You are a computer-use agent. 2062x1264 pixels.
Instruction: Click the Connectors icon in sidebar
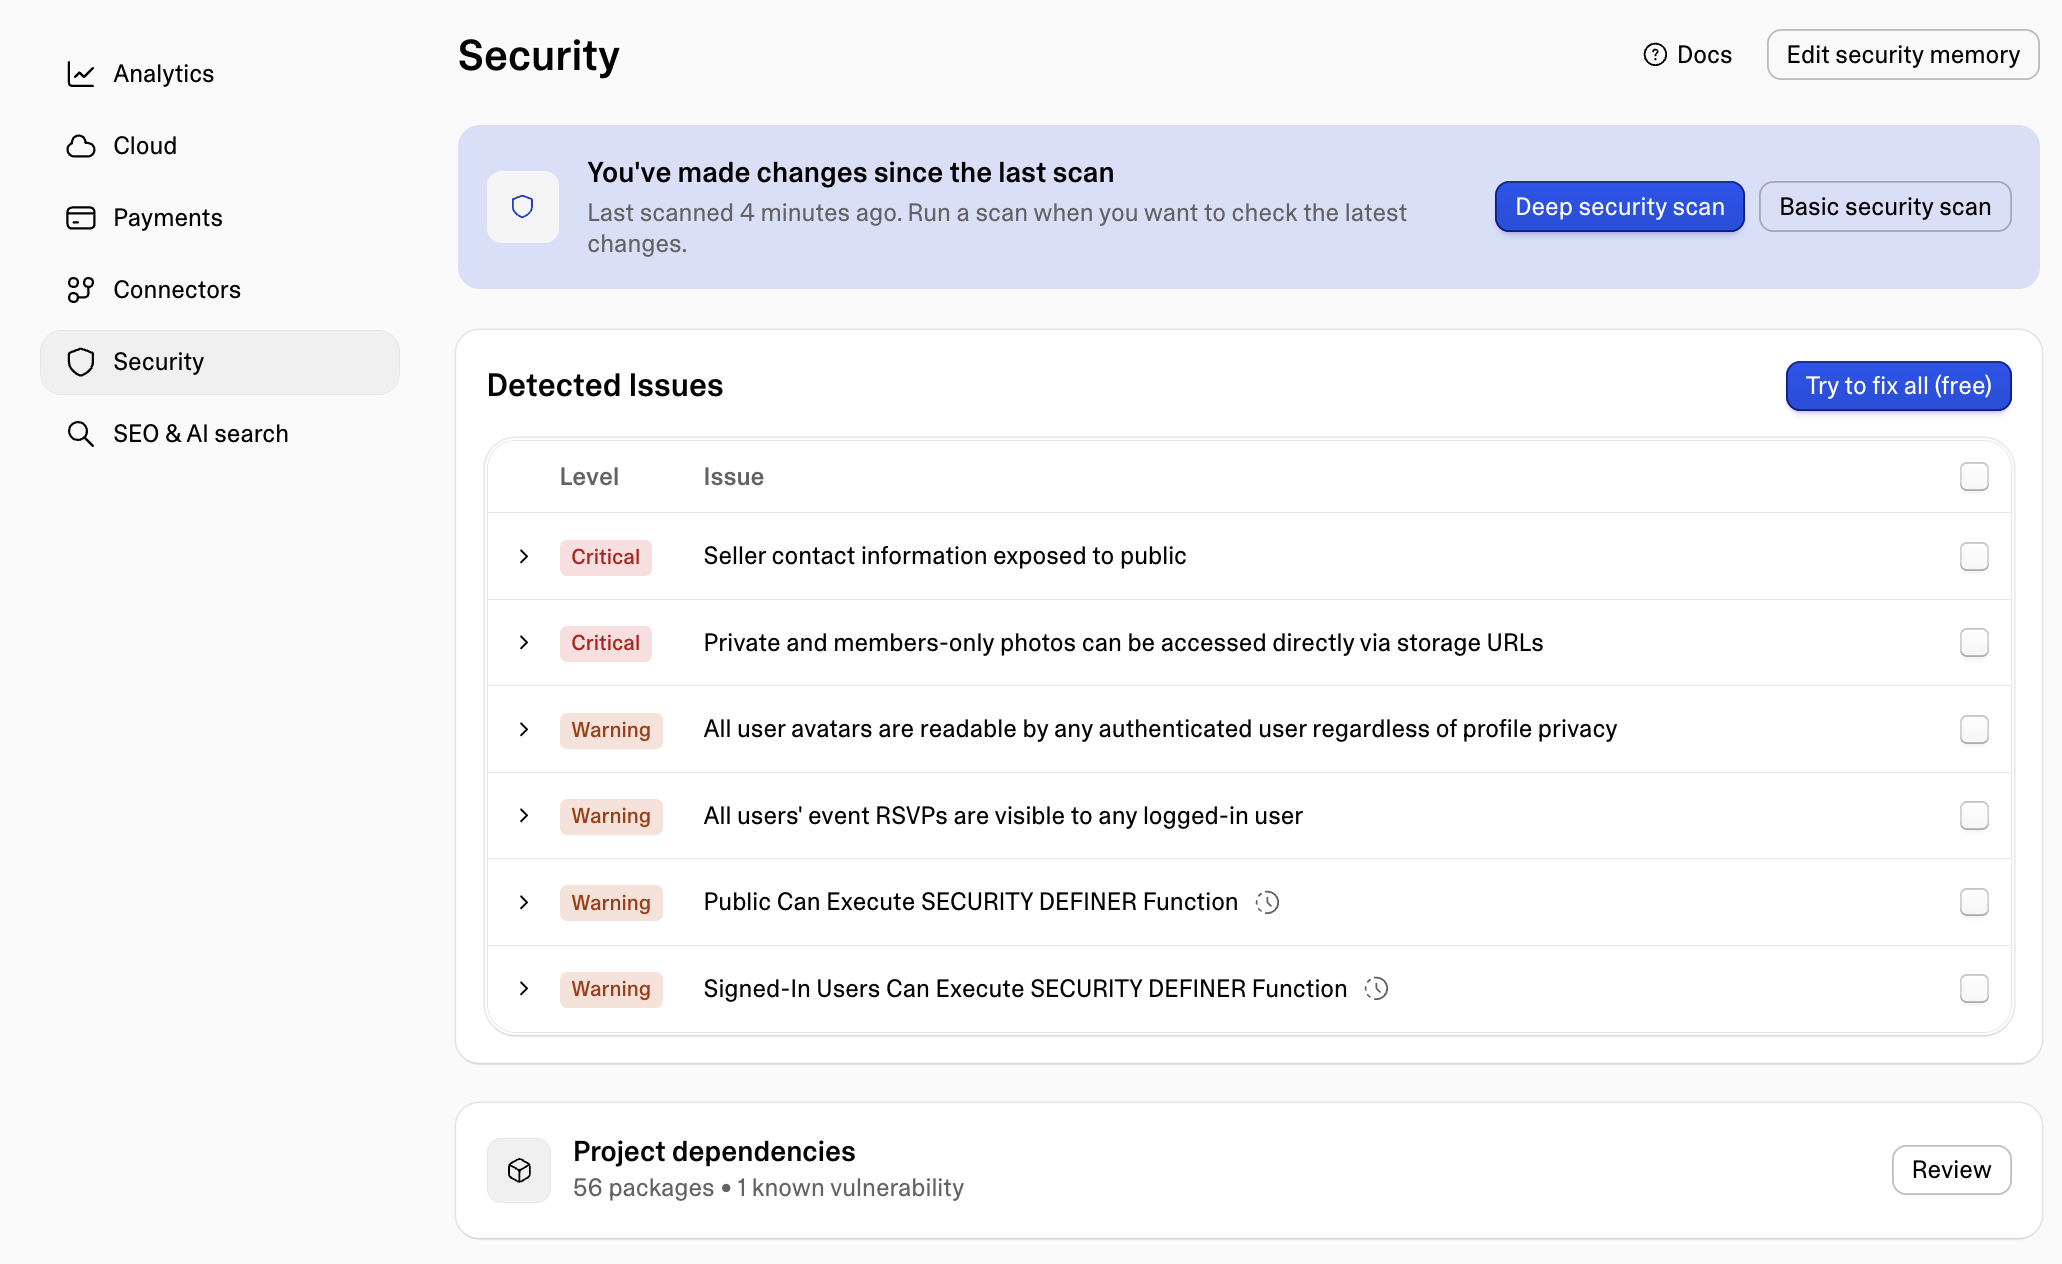coord(81,290)
